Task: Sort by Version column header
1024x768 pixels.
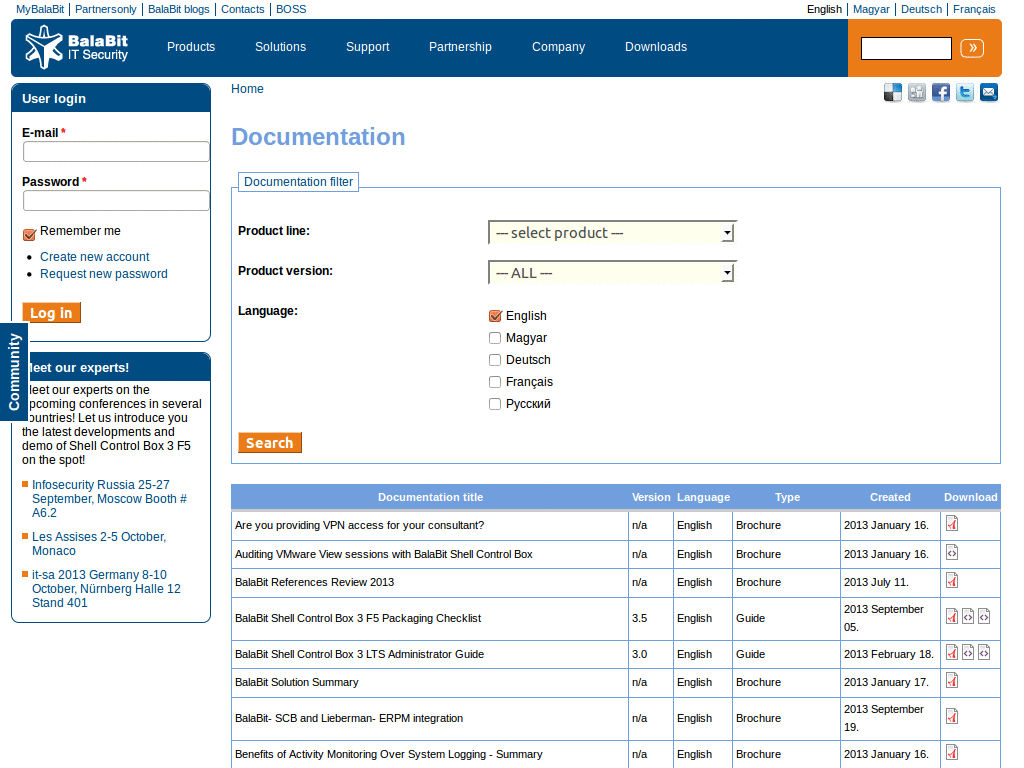Action: [651, 497]
